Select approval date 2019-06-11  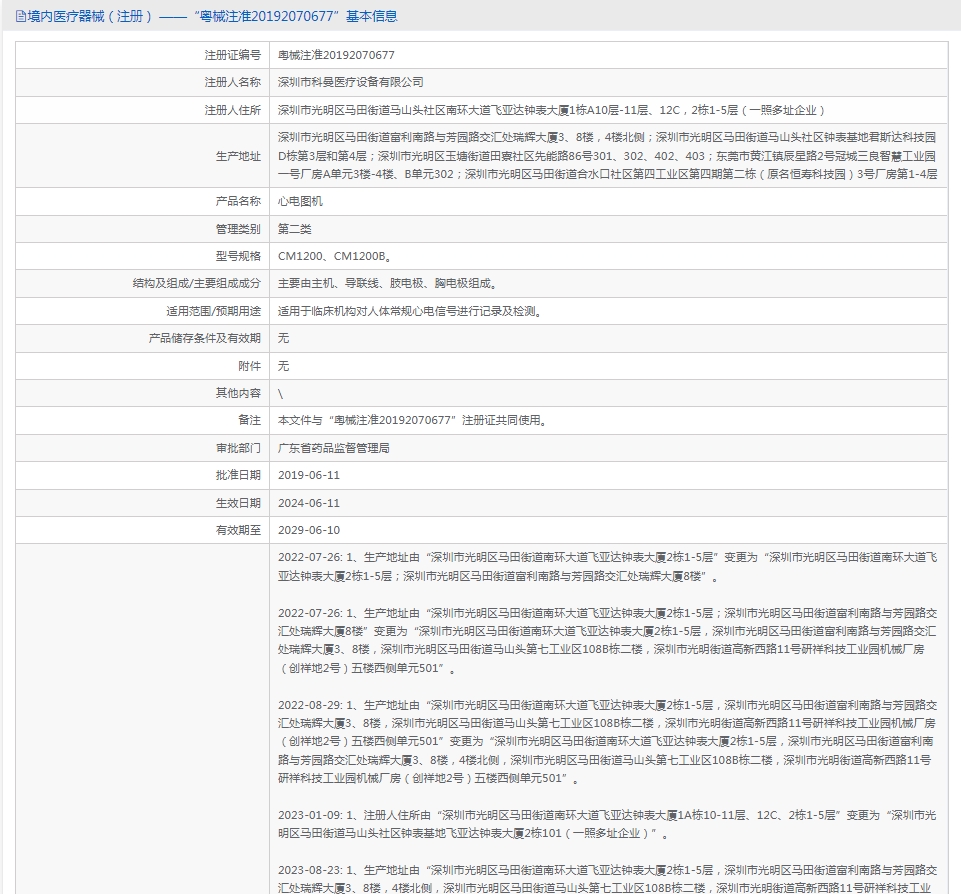coord(309,475)
